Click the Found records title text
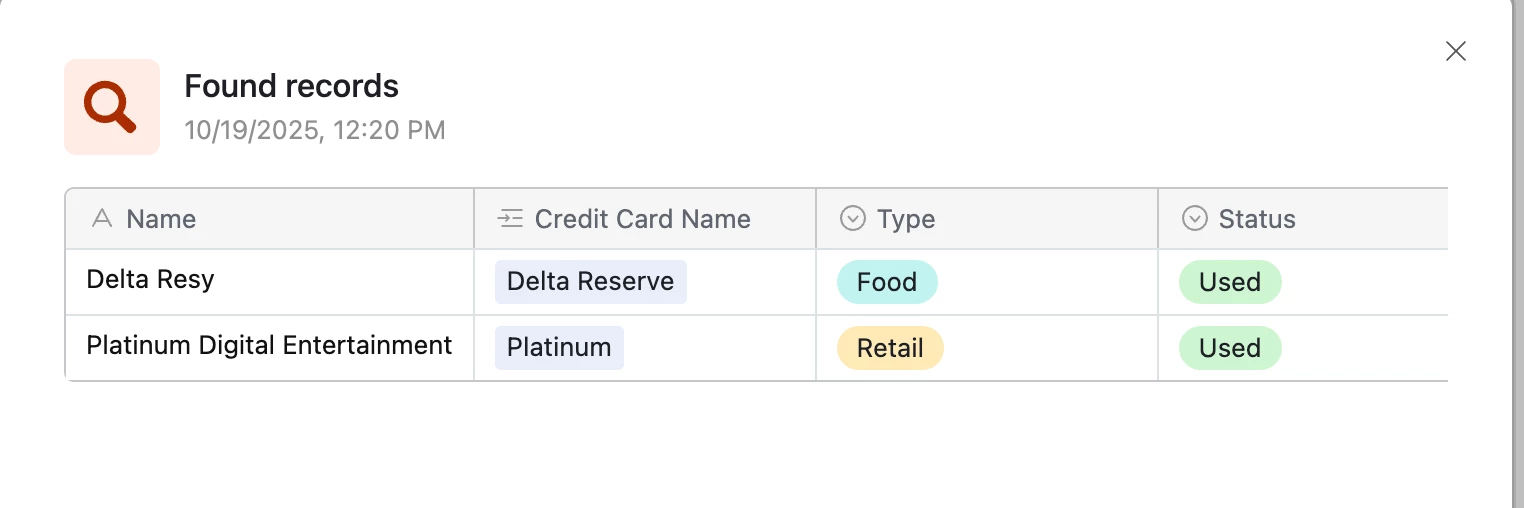Screen dimensions: 1524x508 [x=291, y=87]
